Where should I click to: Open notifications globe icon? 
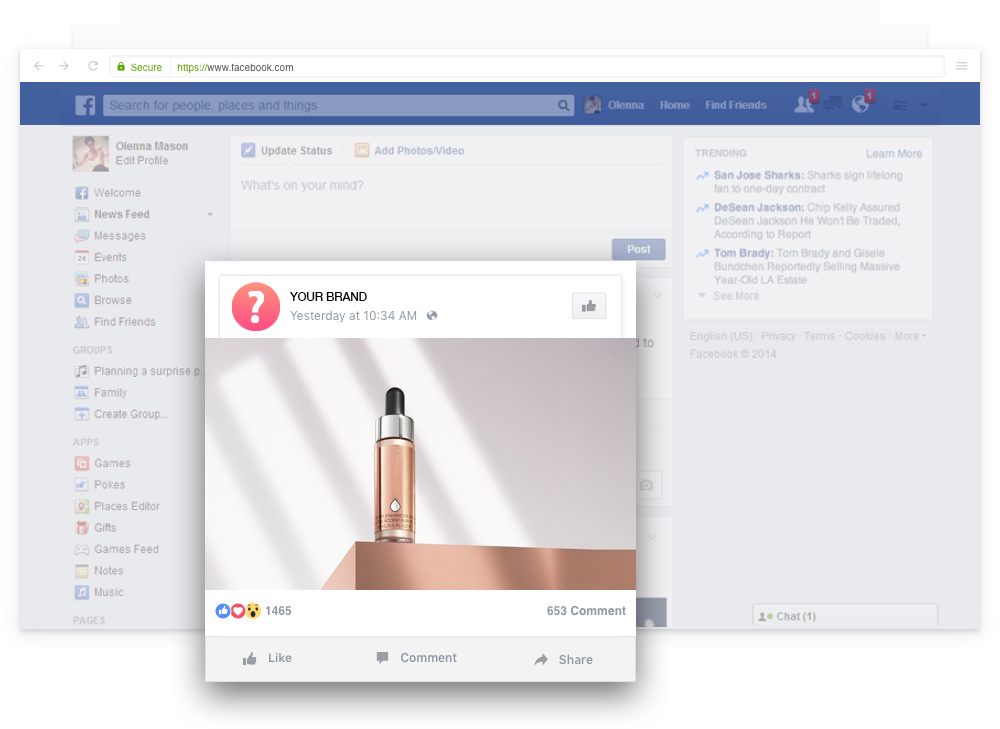pyautogui.click(x=861, y=104)
